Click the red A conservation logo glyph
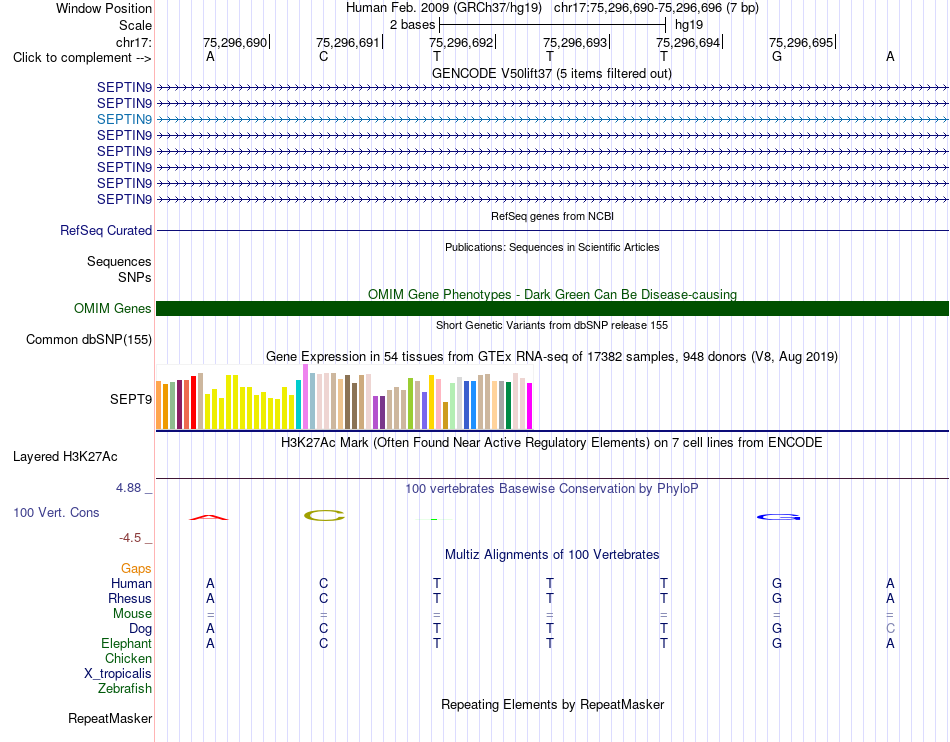Viewport: 950px width, 742px height. 209,517
